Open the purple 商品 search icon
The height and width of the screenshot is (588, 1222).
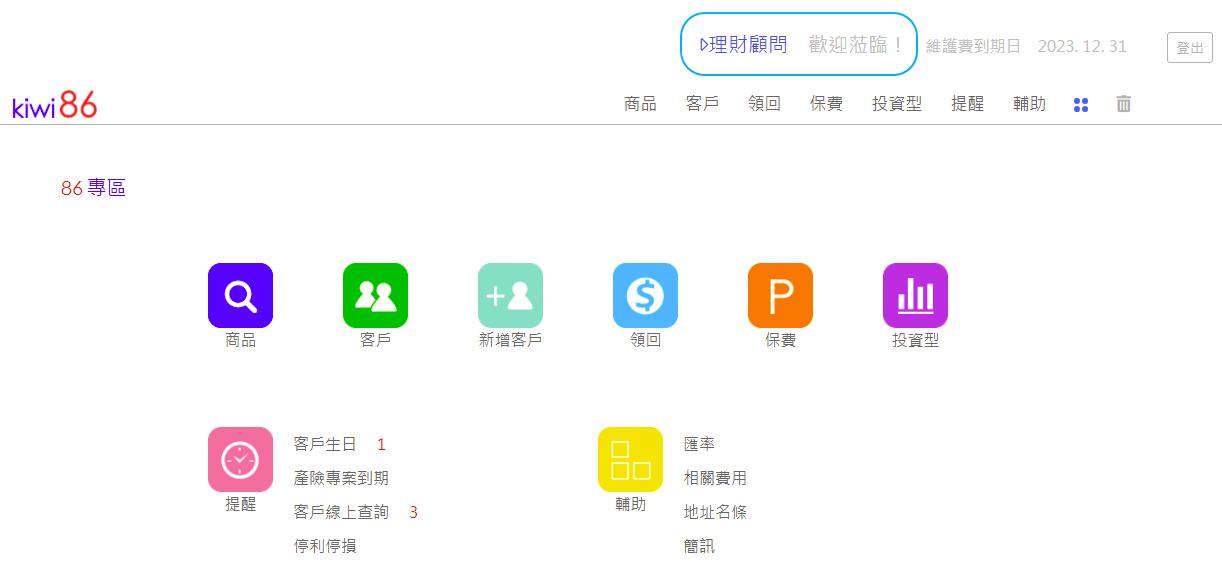coord(240,295)
